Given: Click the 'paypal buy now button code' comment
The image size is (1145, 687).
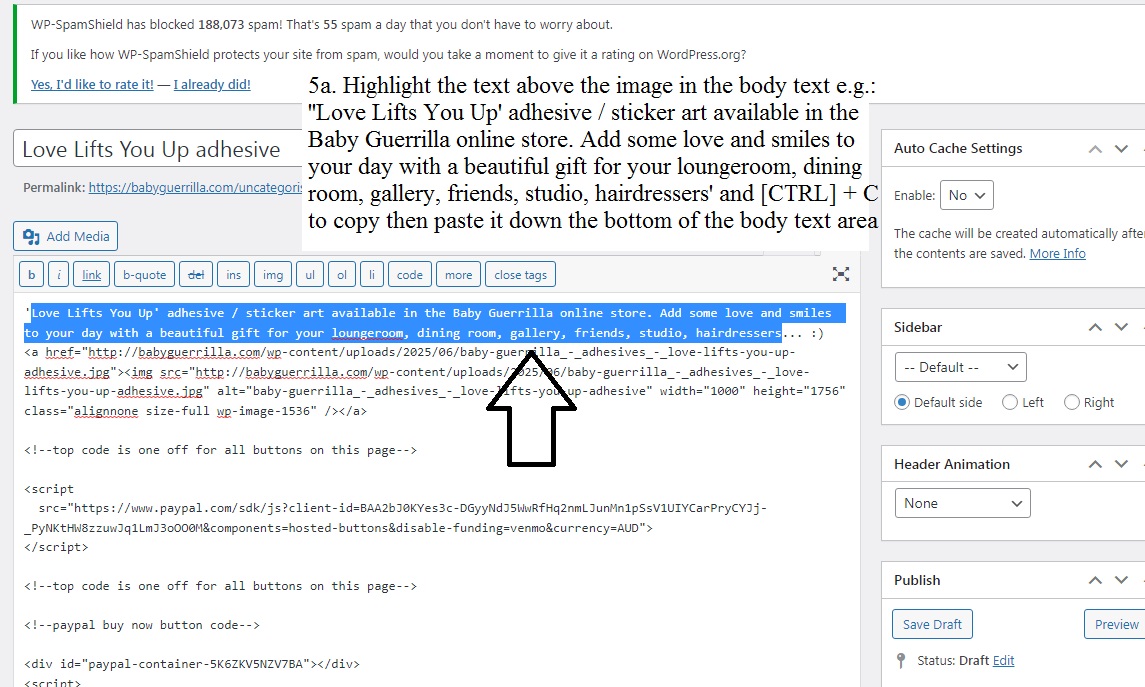Looking at the screenshot, I should (142, 625).
